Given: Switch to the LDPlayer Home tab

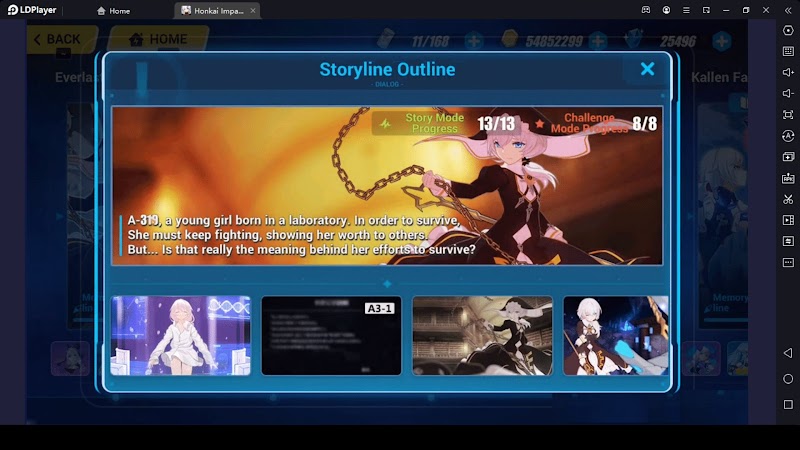Looking at the screenshot, I should click(x=114, y=11).
